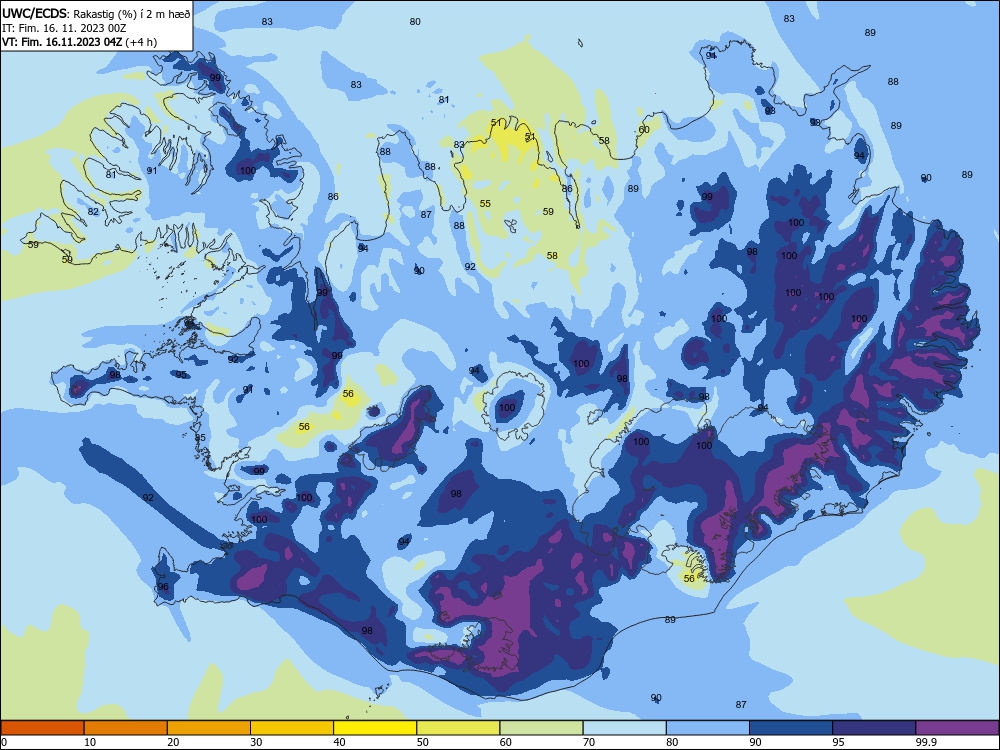
Task: Pick the 60–70 pale green legend swatch
Action: (541, 728)
